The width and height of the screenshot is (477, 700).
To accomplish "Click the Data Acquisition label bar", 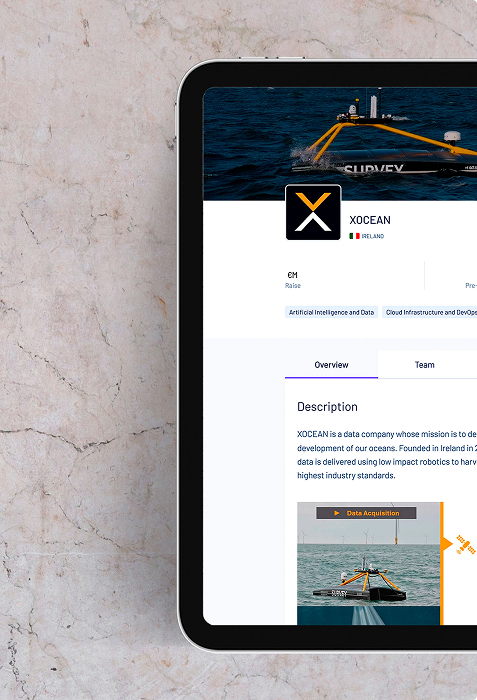I will (x=366, y=513).
